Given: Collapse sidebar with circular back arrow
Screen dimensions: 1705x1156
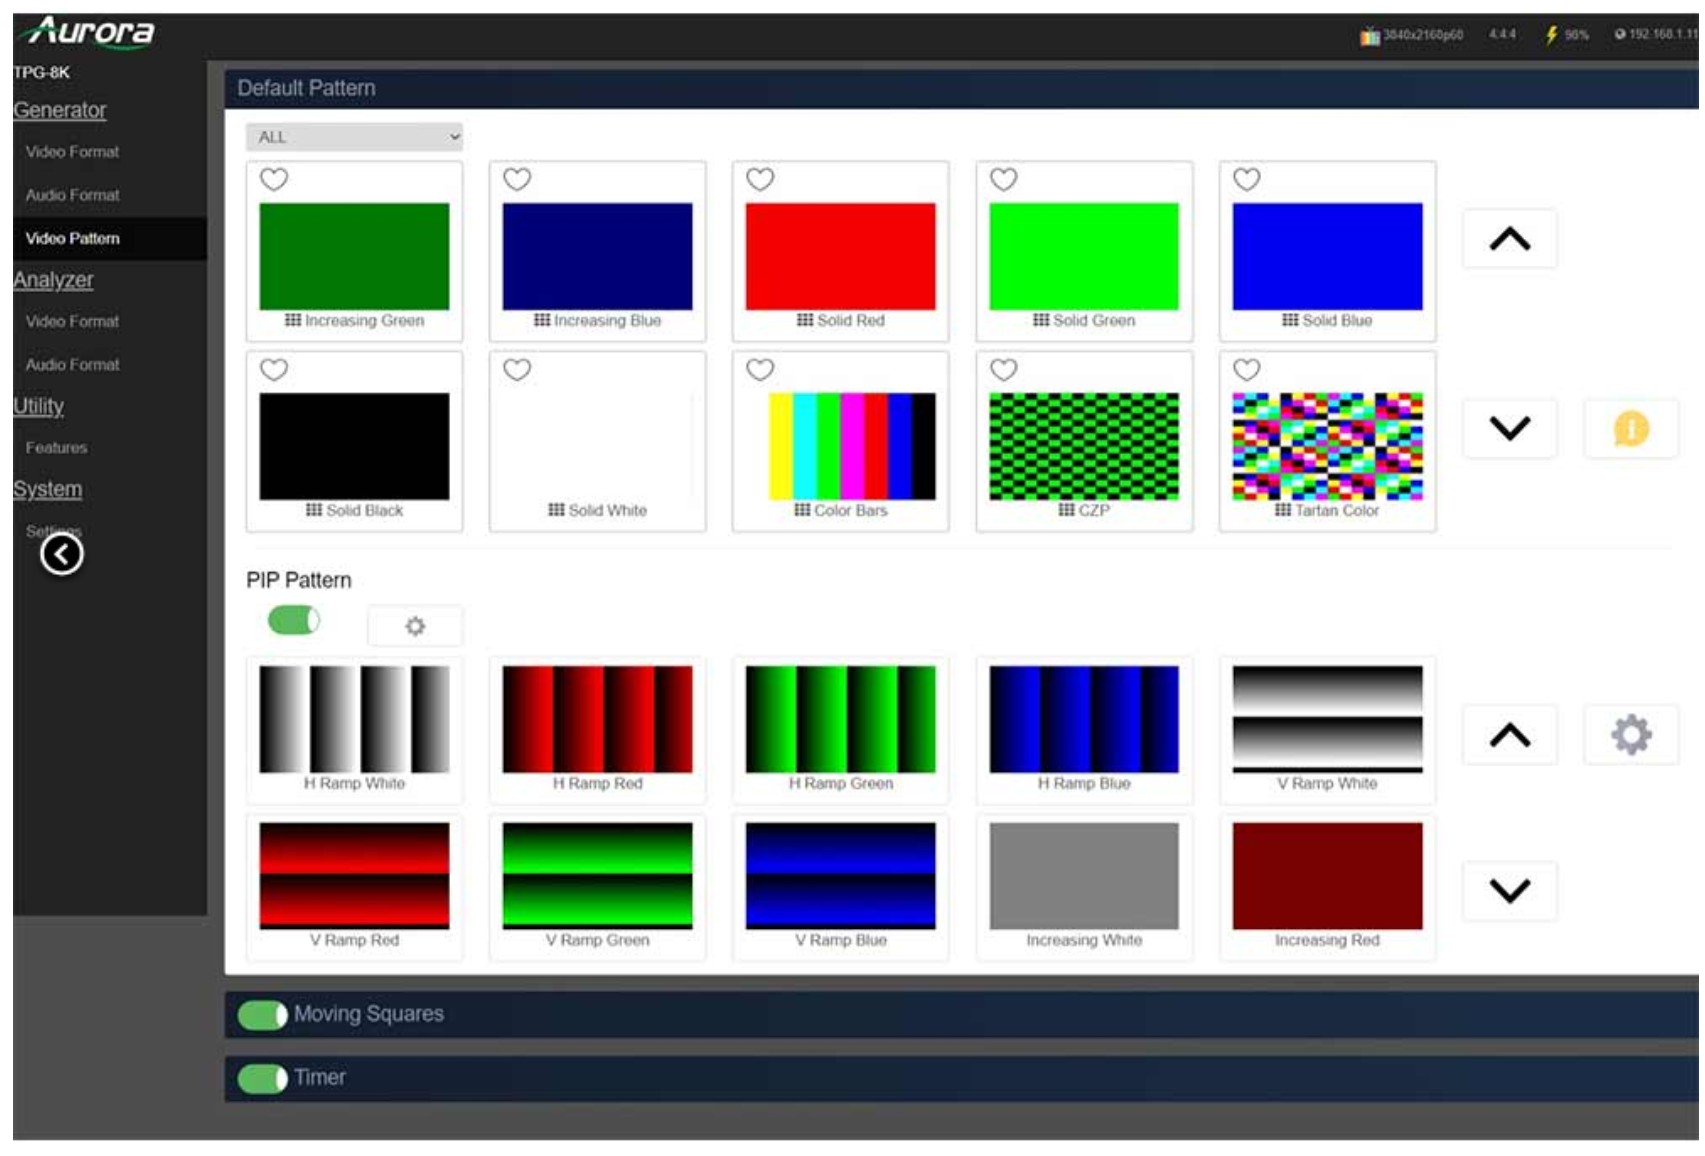Looking at the screenshot, I should click(x=62, y=554).
